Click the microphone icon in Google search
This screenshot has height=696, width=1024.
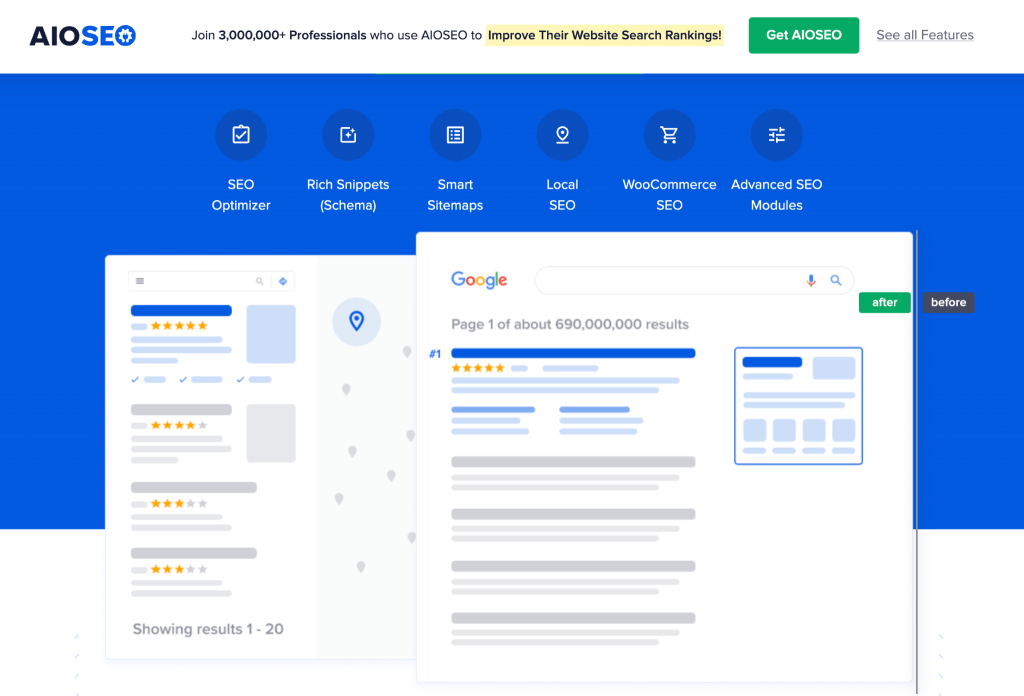pyautogui.click(x=810, y=280)
